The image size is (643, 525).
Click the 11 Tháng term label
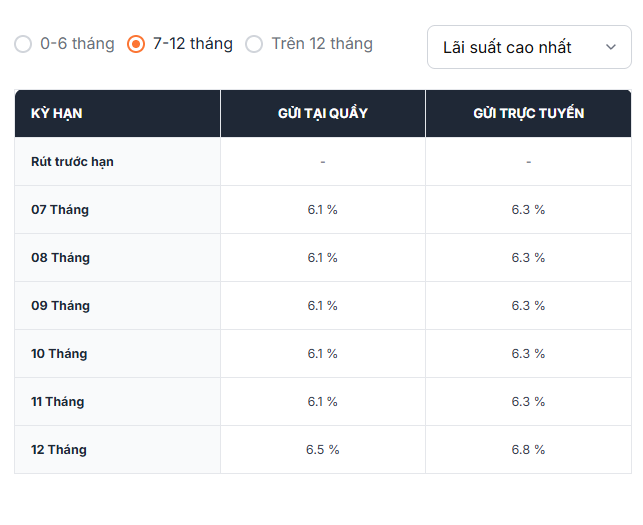[x=57, y=402]
